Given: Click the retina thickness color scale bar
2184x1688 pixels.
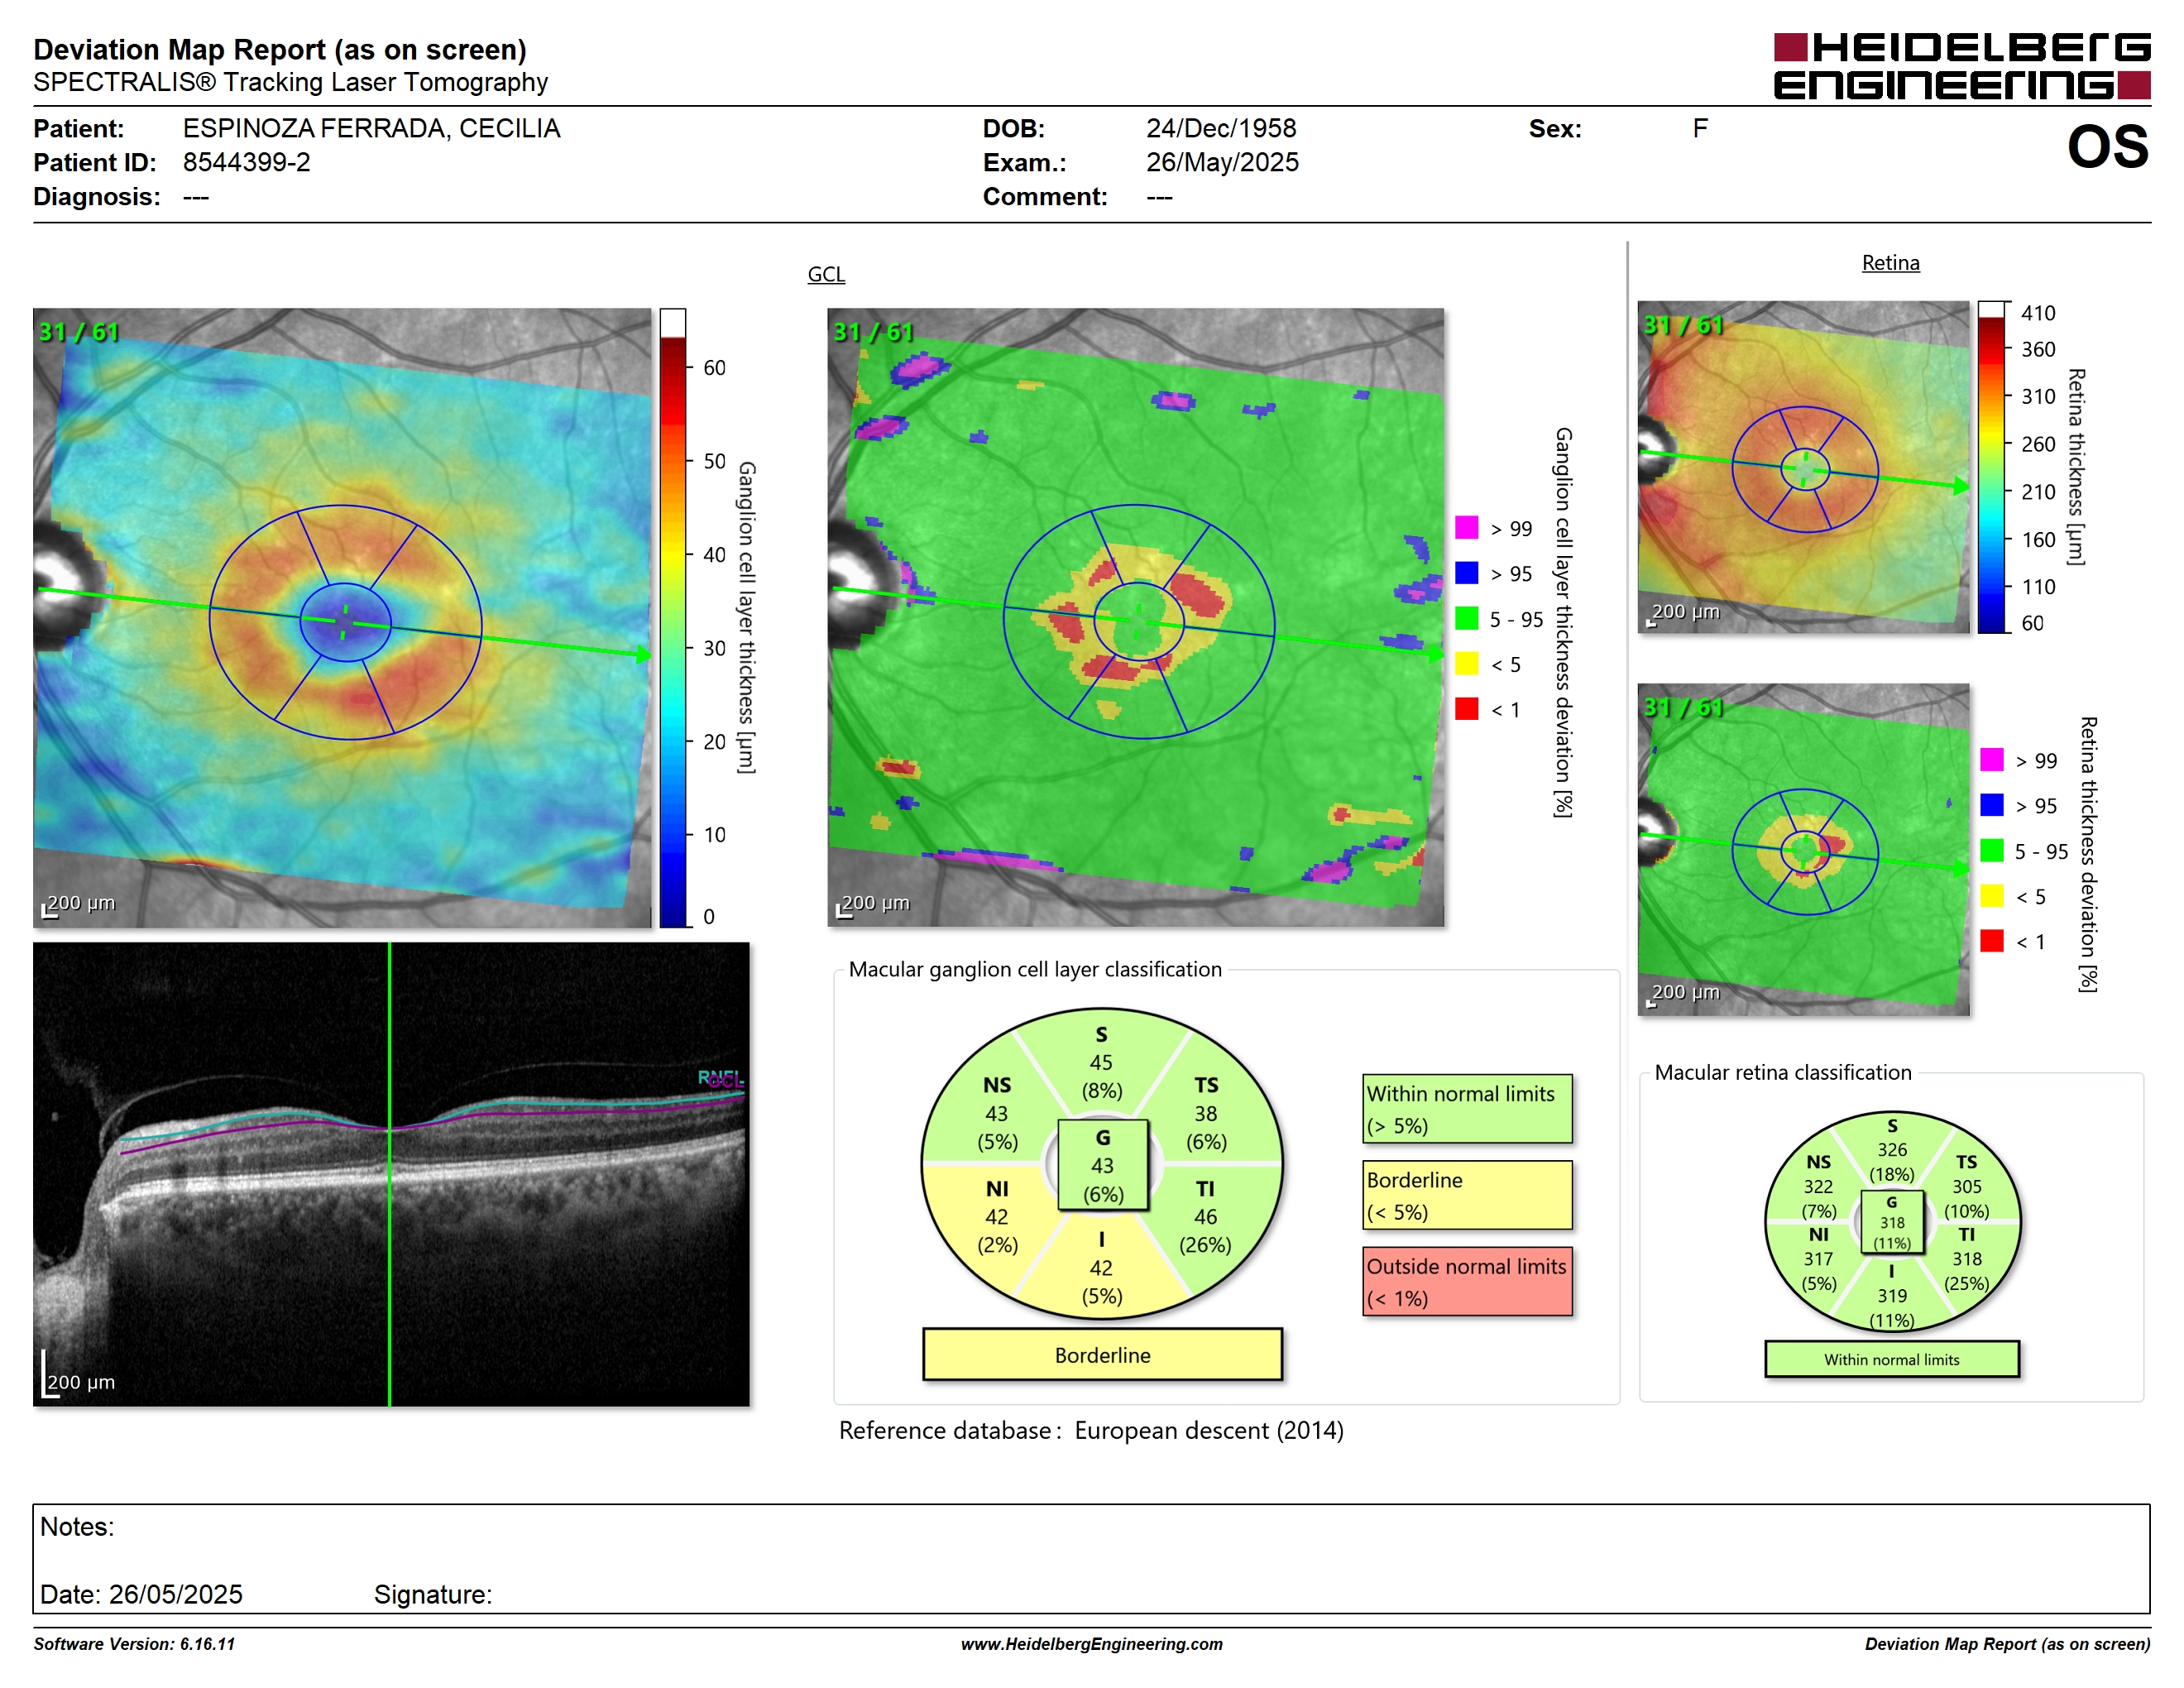Looking at the screenshot, I should (1992, 467).
